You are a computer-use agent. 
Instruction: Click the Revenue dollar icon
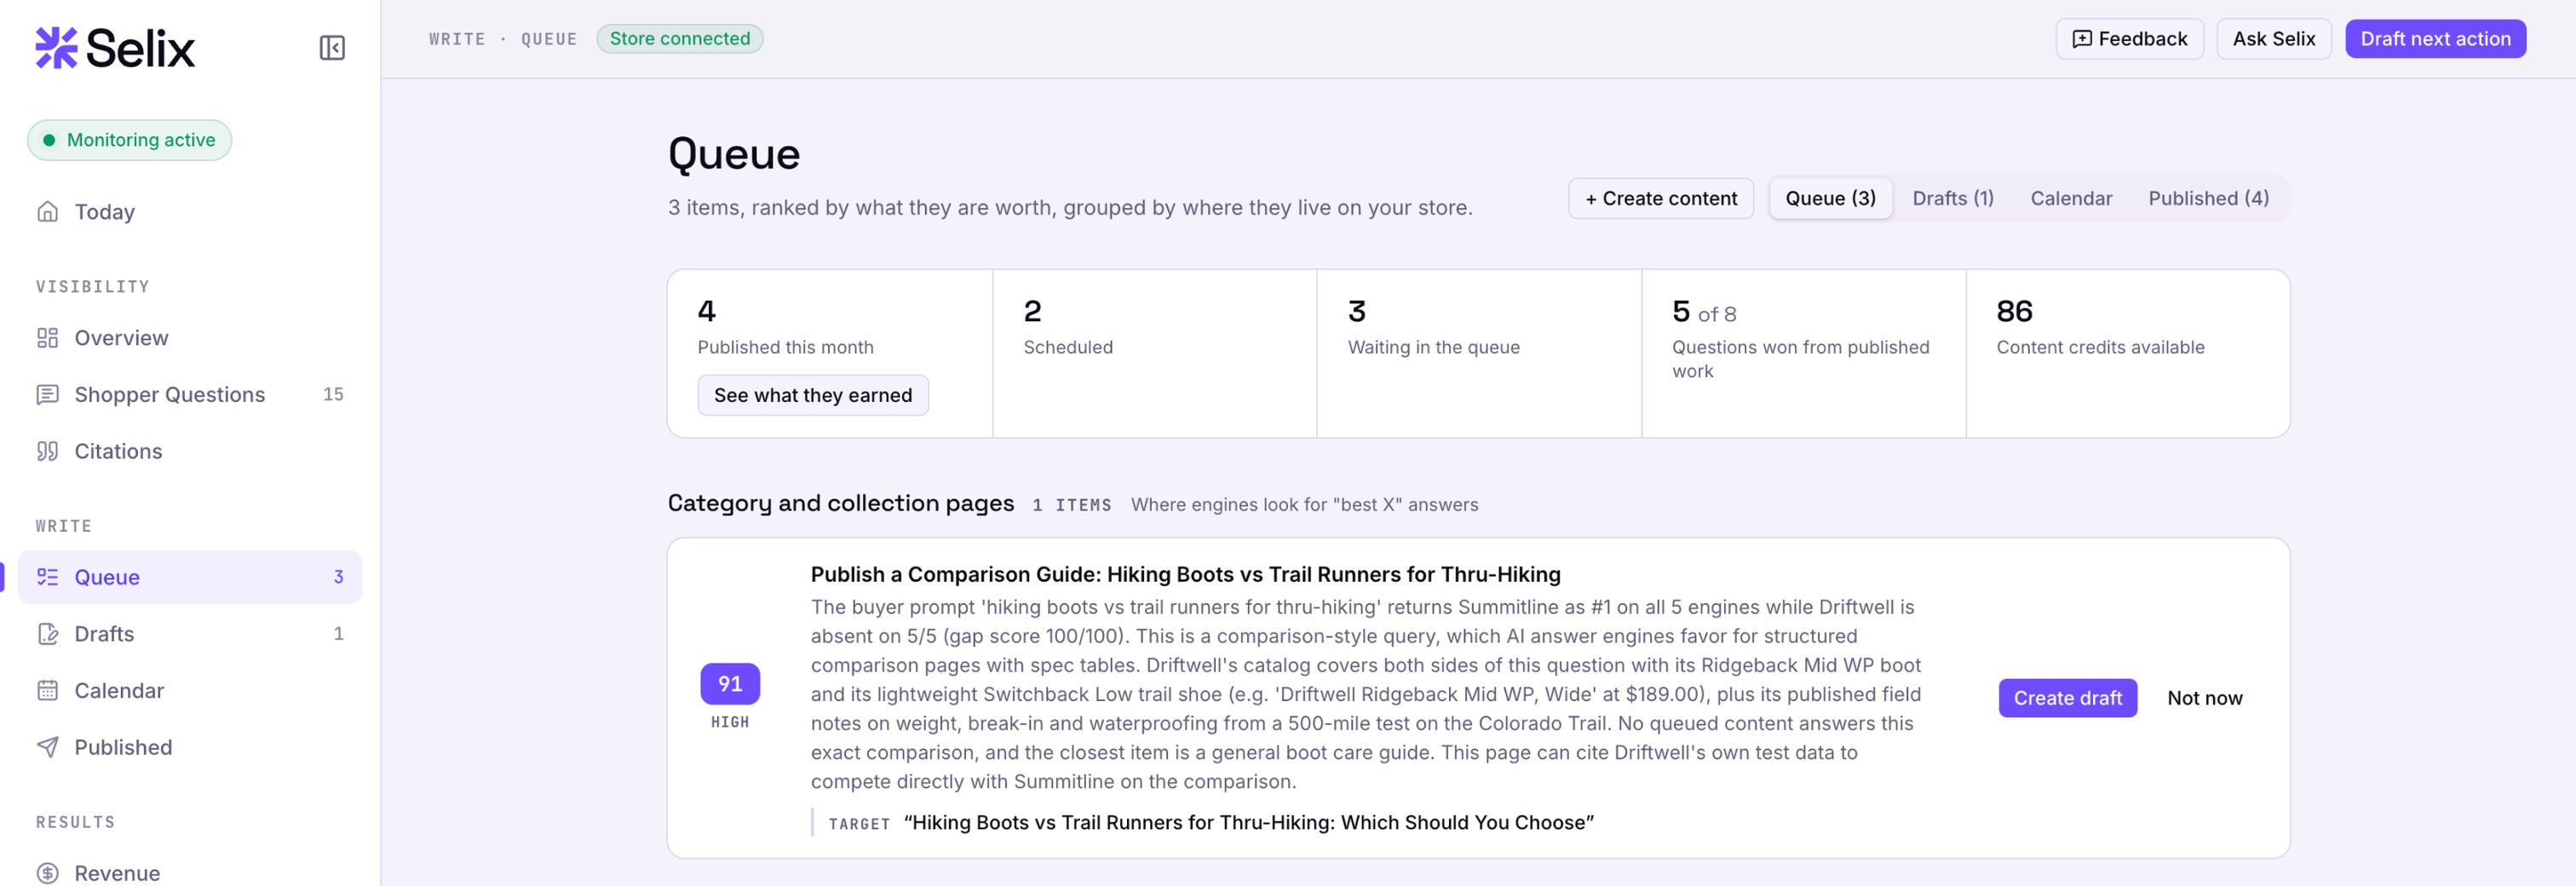pyautogui.click(x=47, y=873)
